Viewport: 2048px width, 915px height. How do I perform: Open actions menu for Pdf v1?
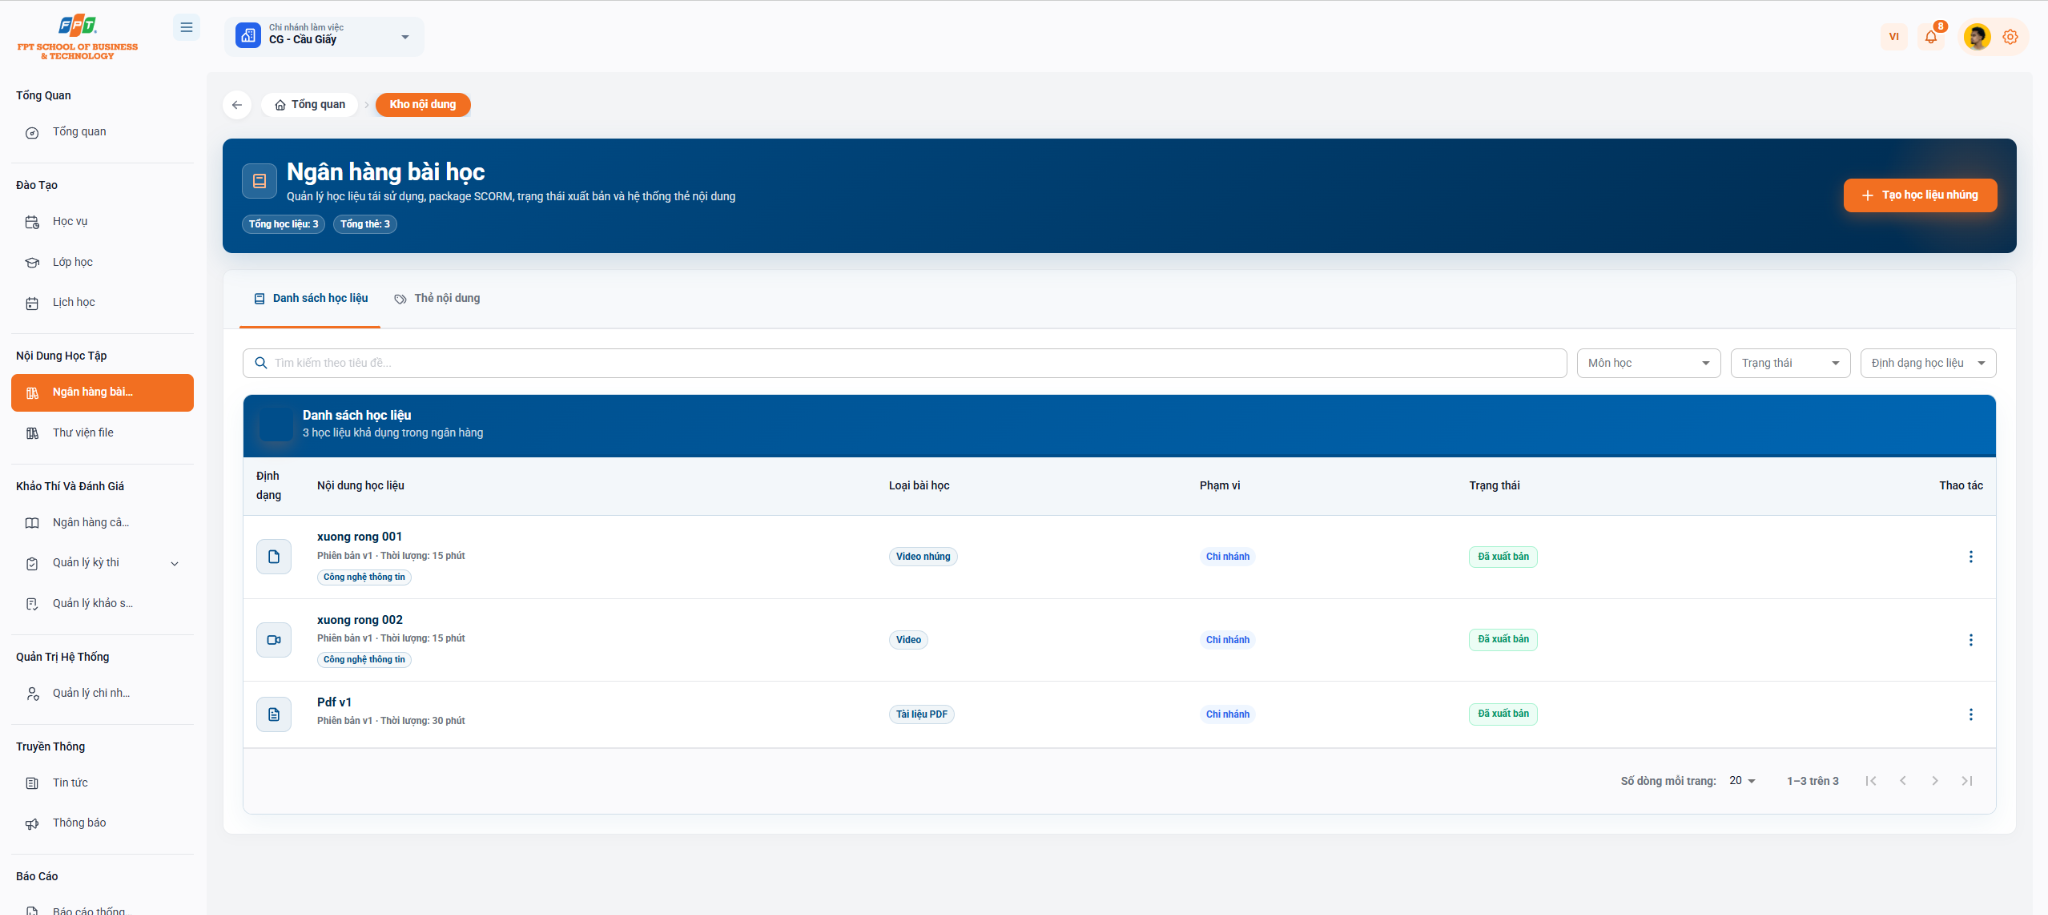[x=1970, y=715]
